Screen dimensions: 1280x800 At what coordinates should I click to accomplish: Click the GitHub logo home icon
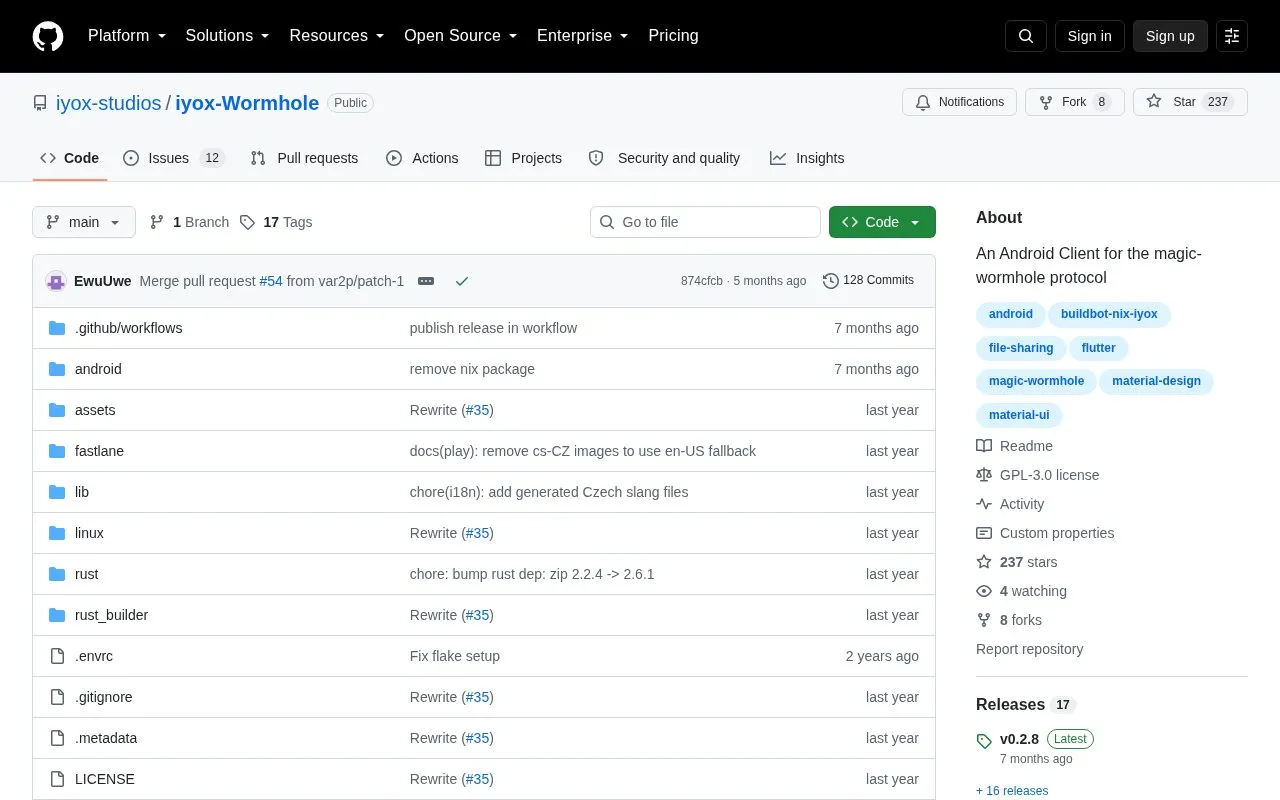point(48,36)
